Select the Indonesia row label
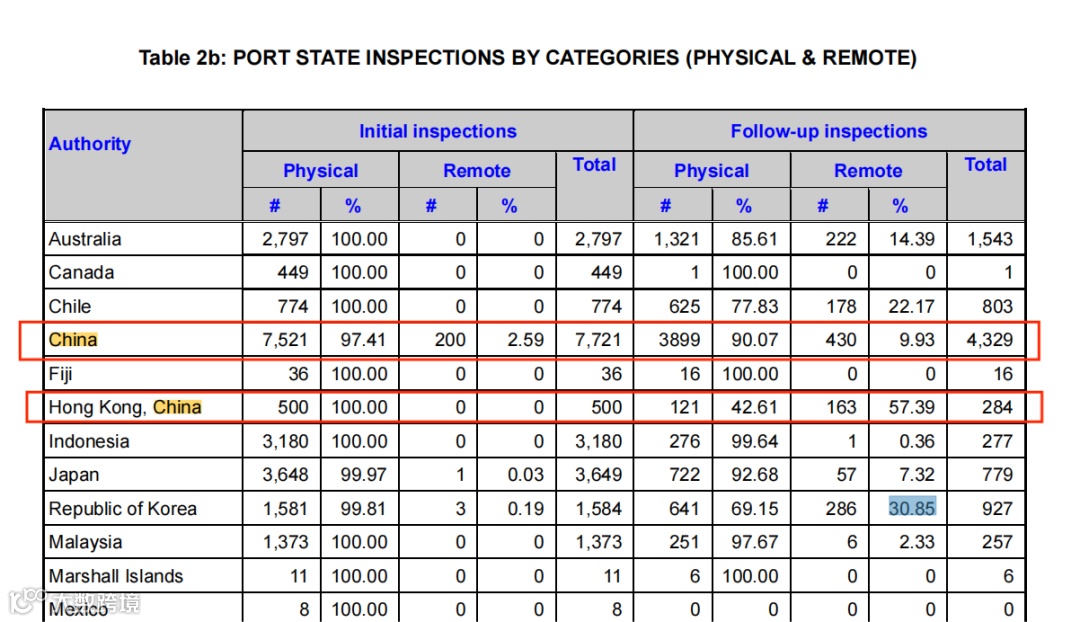This screenshot has width=1080, height=622. [x=89, y=441]
